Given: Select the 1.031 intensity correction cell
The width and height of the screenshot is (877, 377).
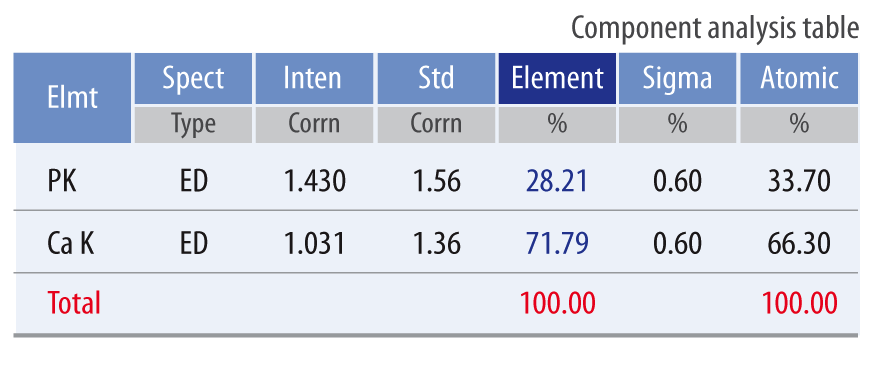Looking at the screenshot, I should (314, 243).
